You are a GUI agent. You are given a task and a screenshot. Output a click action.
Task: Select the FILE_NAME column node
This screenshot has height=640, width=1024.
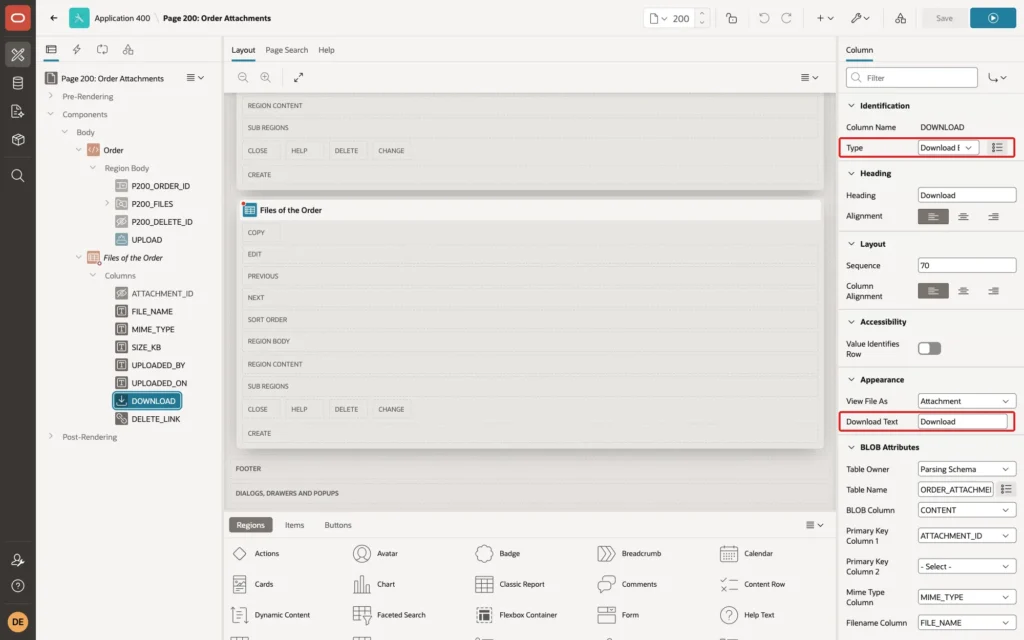click(x=152, y=312)
